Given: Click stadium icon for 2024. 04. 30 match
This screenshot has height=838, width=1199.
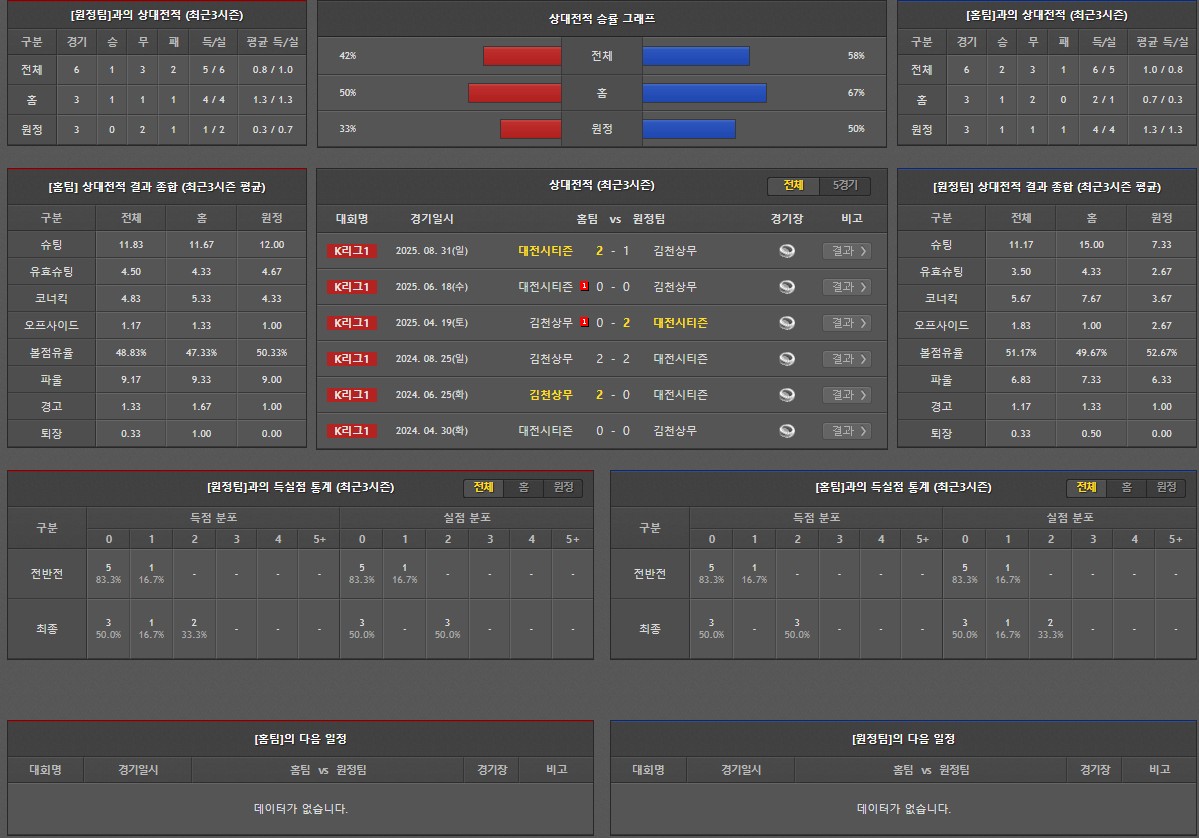Looking at the screenshot, I should (x=787, y=431).
